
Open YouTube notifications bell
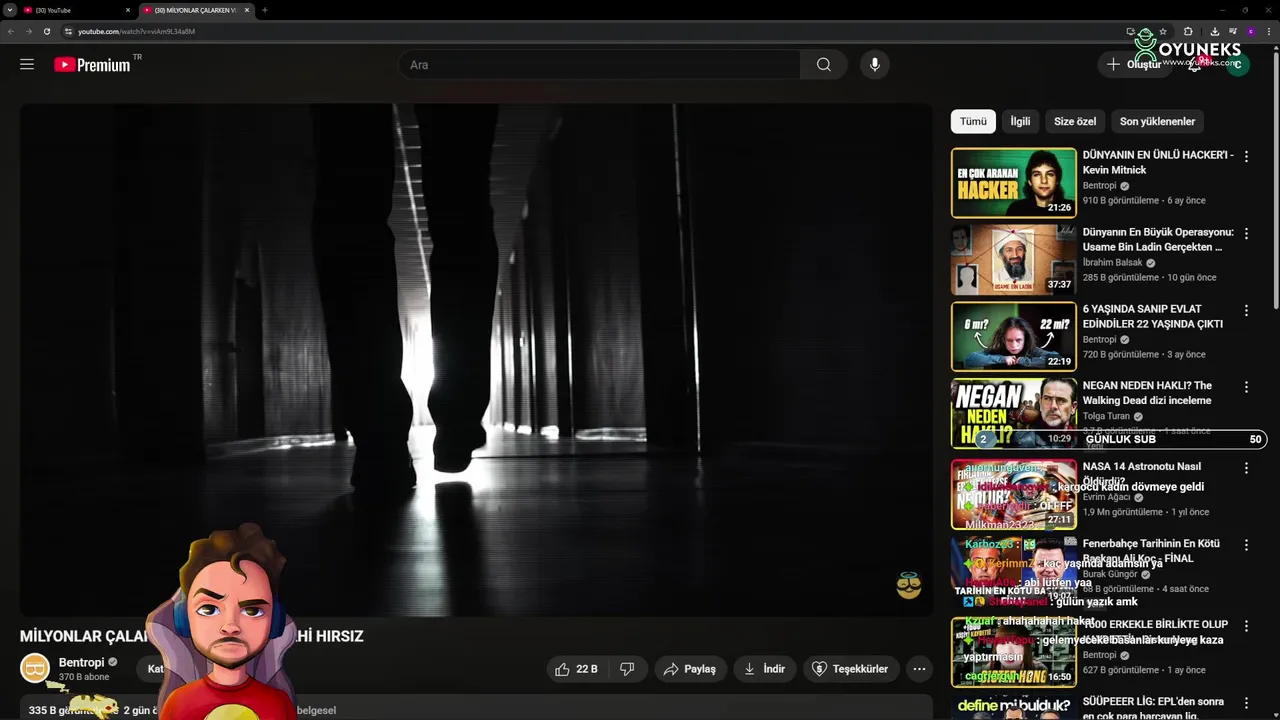[1194, 65]
